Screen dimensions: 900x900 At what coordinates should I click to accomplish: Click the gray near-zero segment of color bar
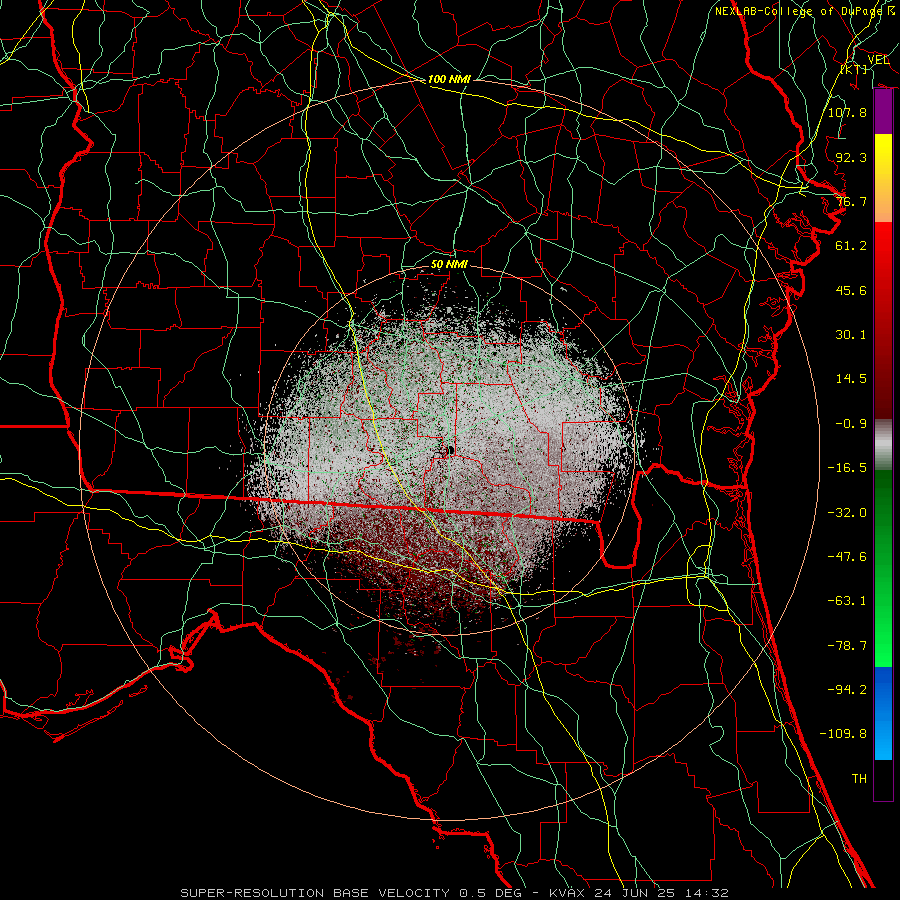pyautogui.click(x=883, y=445)
